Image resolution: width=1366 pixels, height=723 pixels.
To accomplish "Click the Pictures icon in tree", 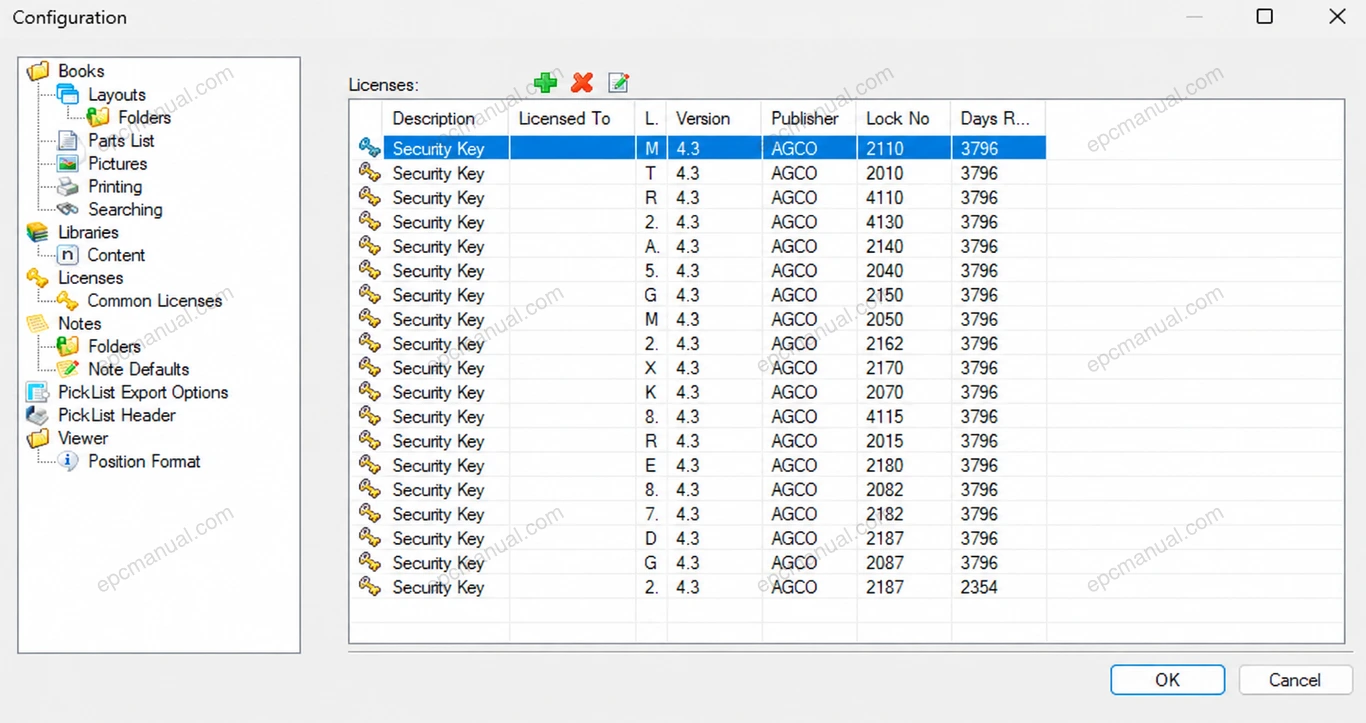I will [x=68, y=163].
